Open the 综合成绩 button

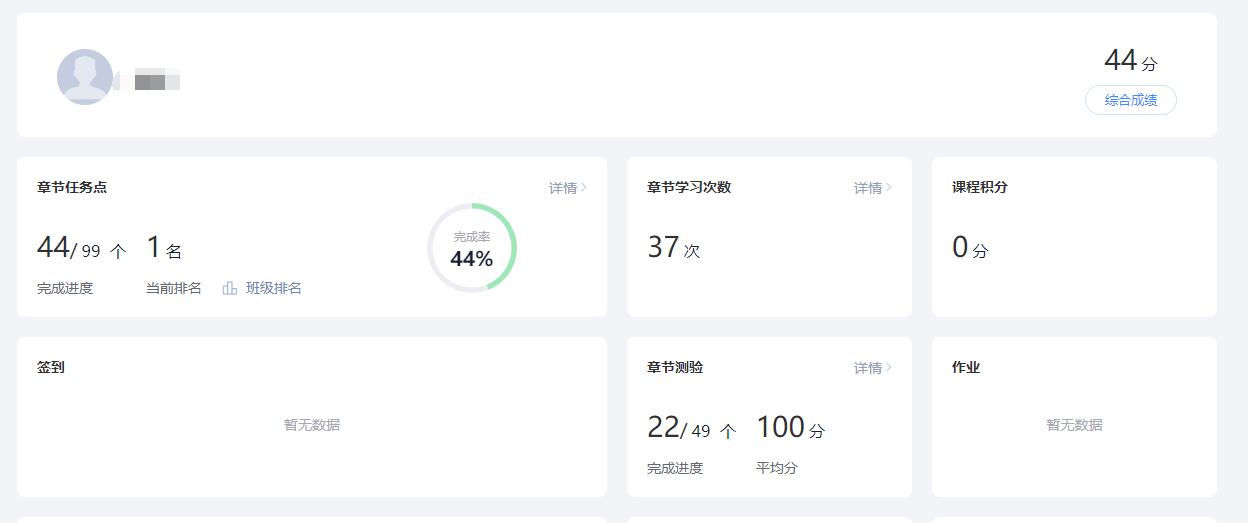click(1130, 100)
